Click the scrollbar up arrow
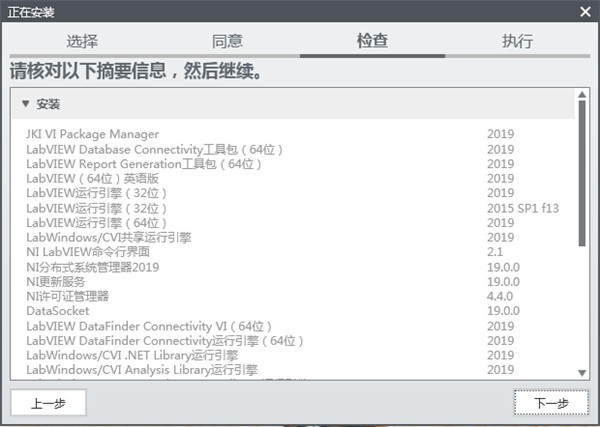This screenshot has height=427, width=600. [583, 97]
